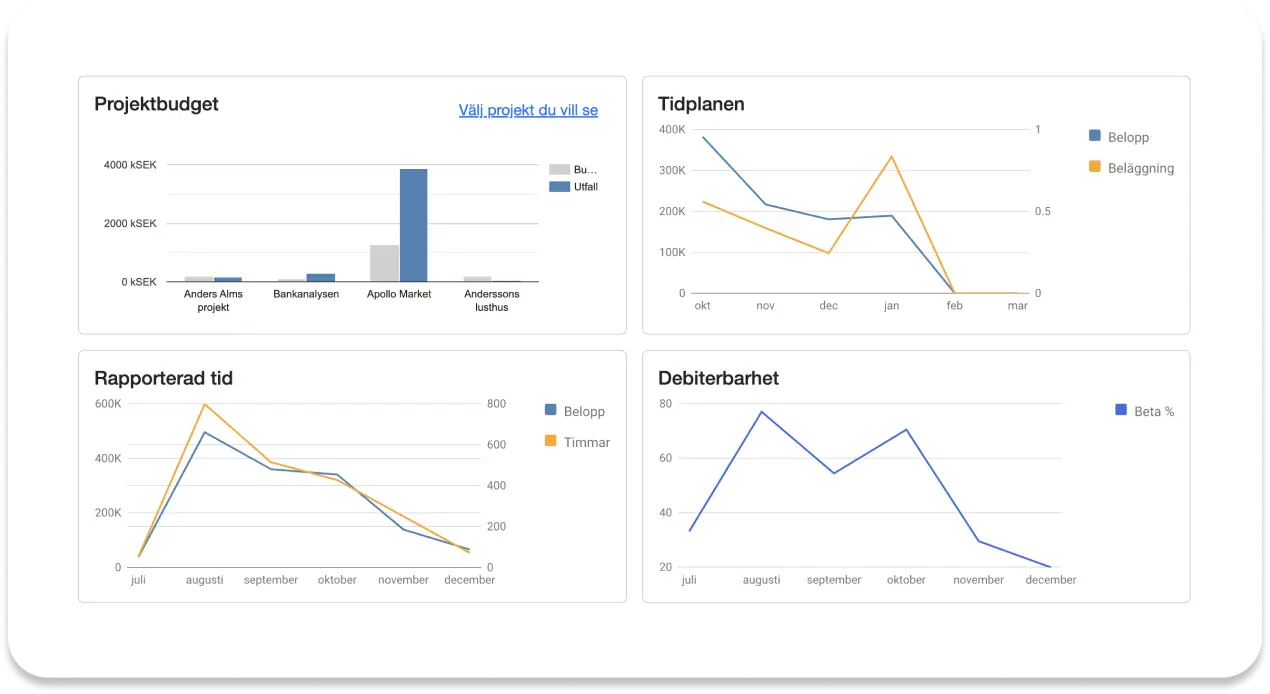The image size is (1270, 694).
Task: Click the gray Budget legend swatch
Action: point(559,170)
